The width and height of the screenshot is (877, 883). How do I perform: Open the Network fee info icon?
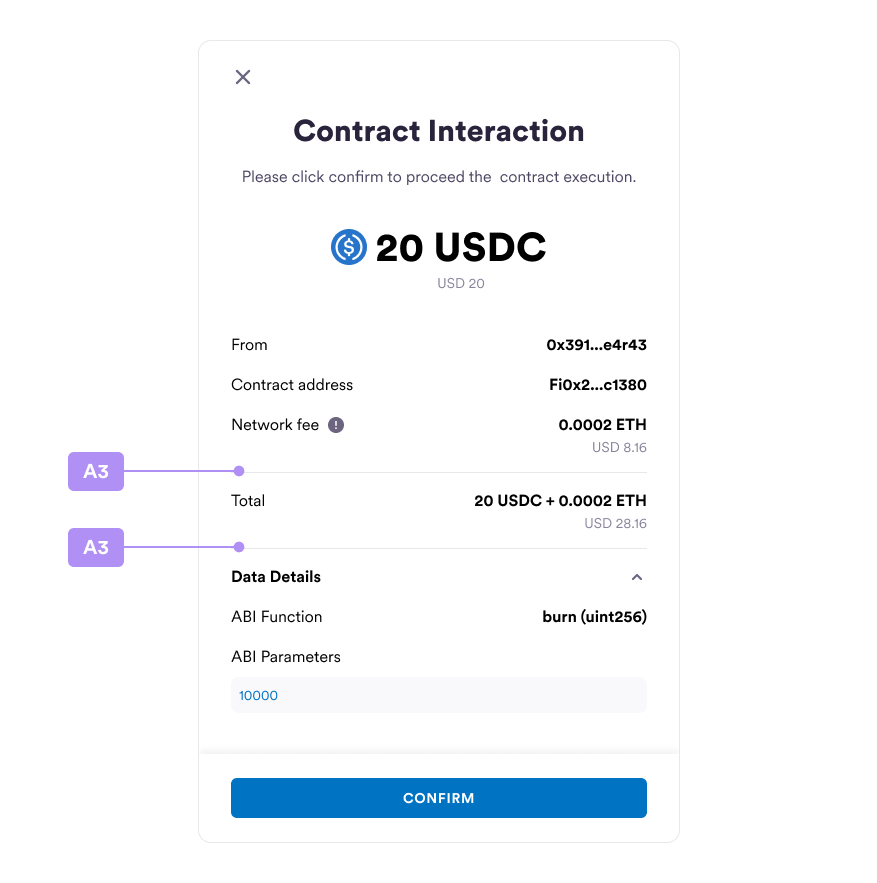(x=336, y=425)
